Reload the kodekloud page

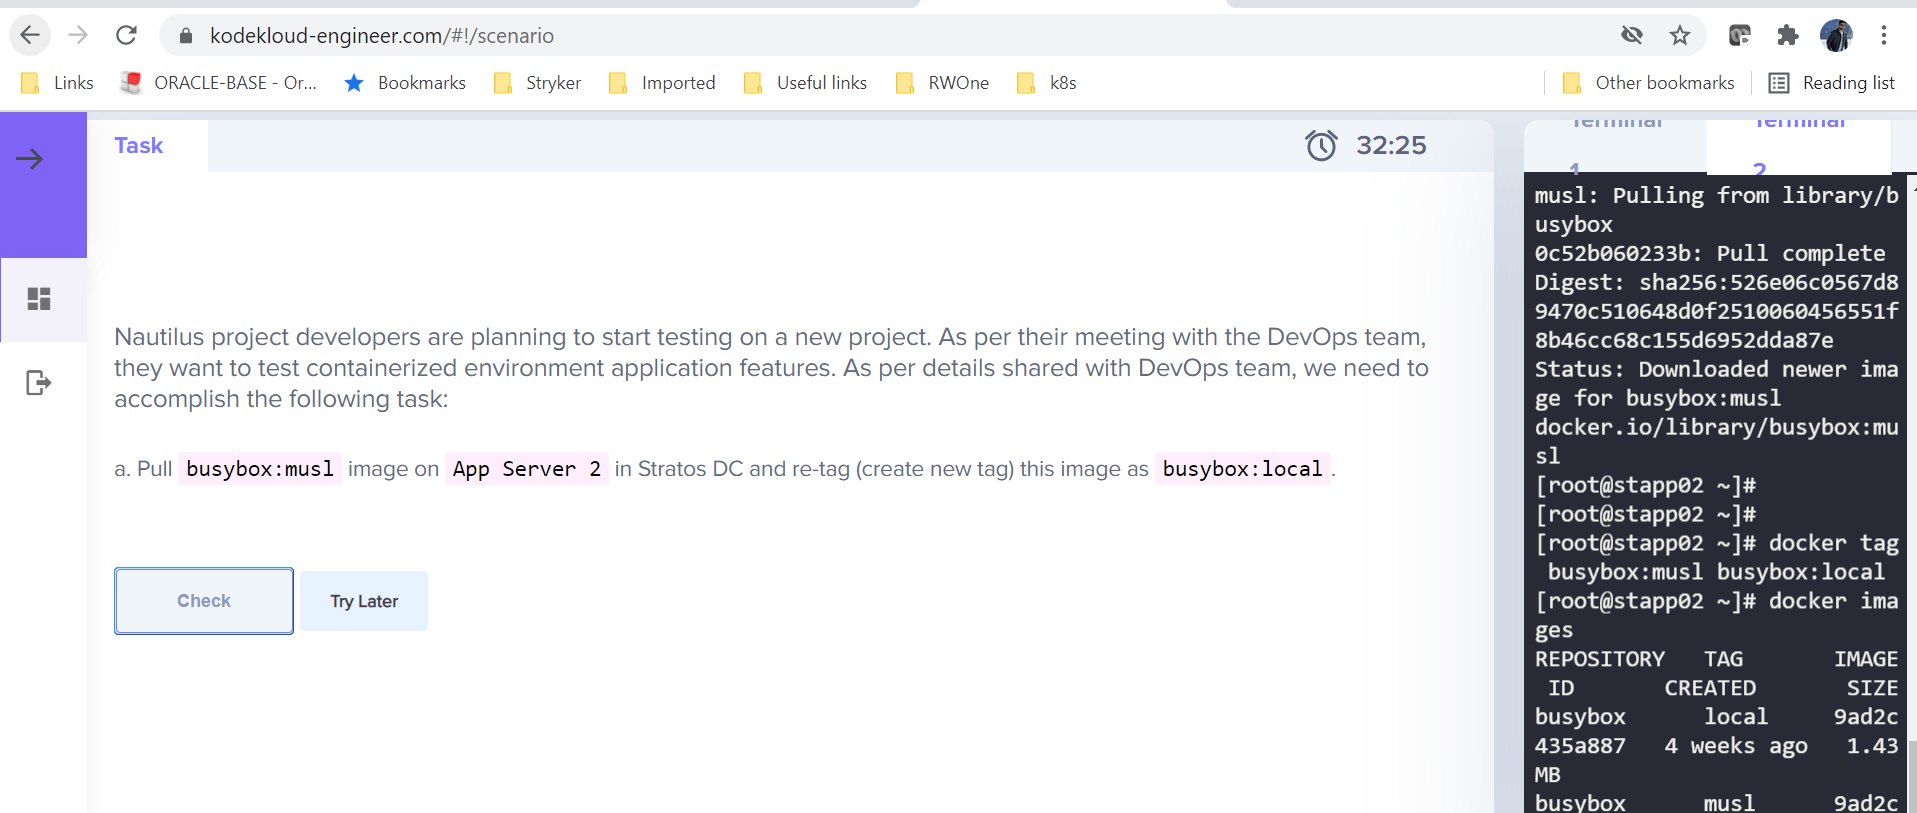click(x=126, y=36)
